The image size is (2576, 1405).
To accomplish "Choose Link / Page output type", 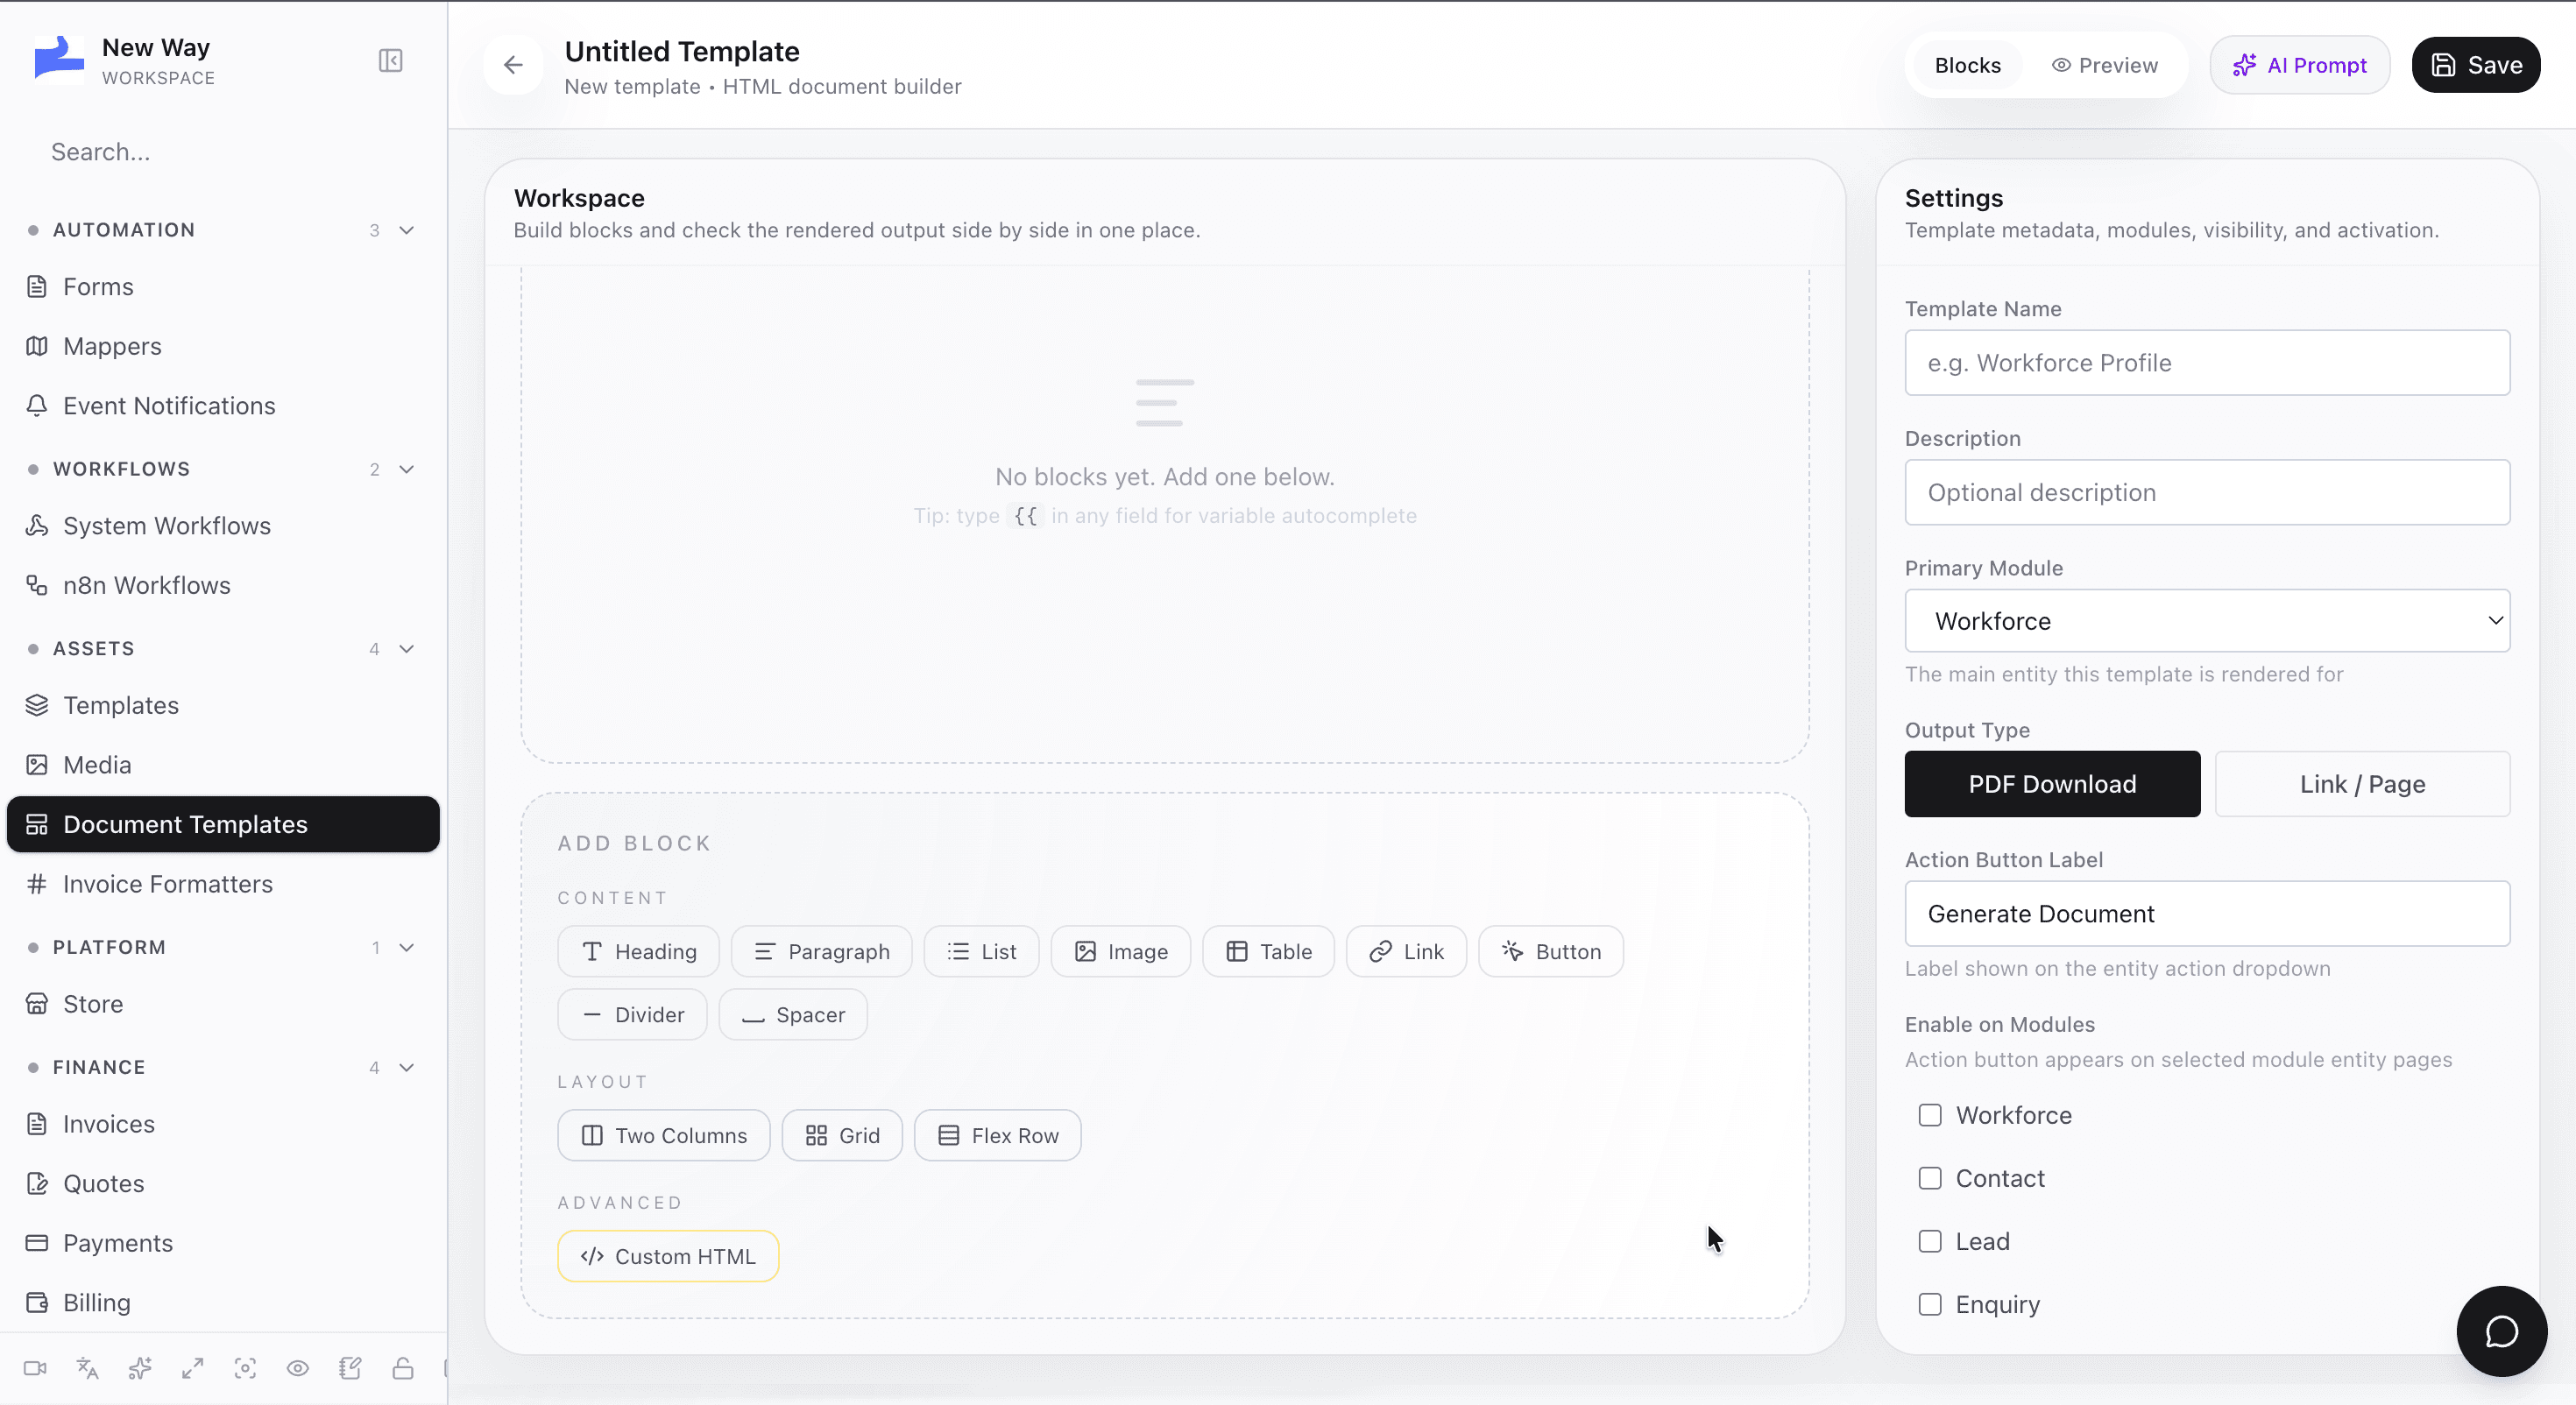I will [2362, 784].
